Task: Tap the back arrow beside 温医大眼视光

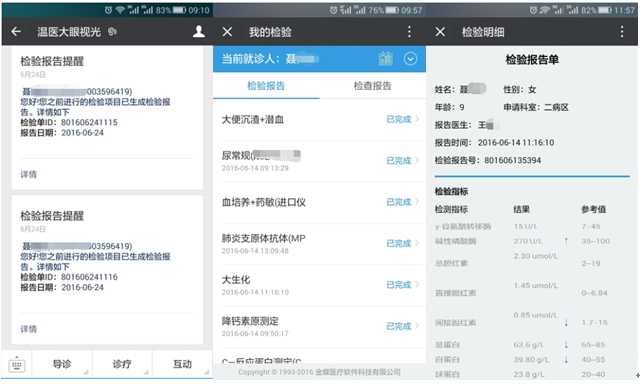Action: [x=16, y=31]
